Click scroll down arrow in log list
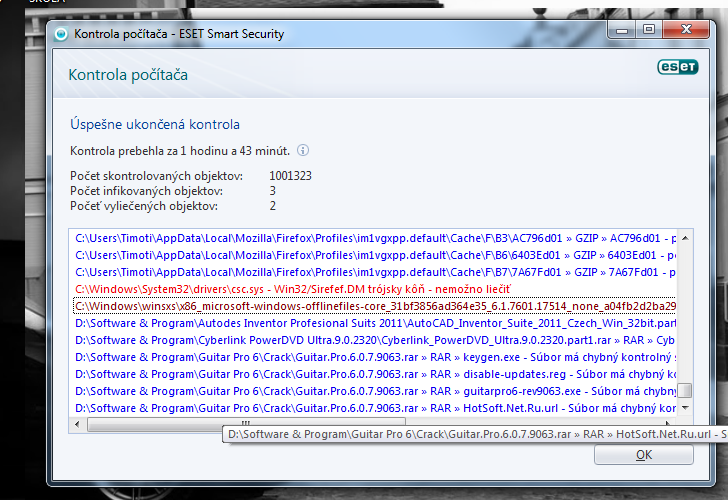 click(x=685, y=408)
